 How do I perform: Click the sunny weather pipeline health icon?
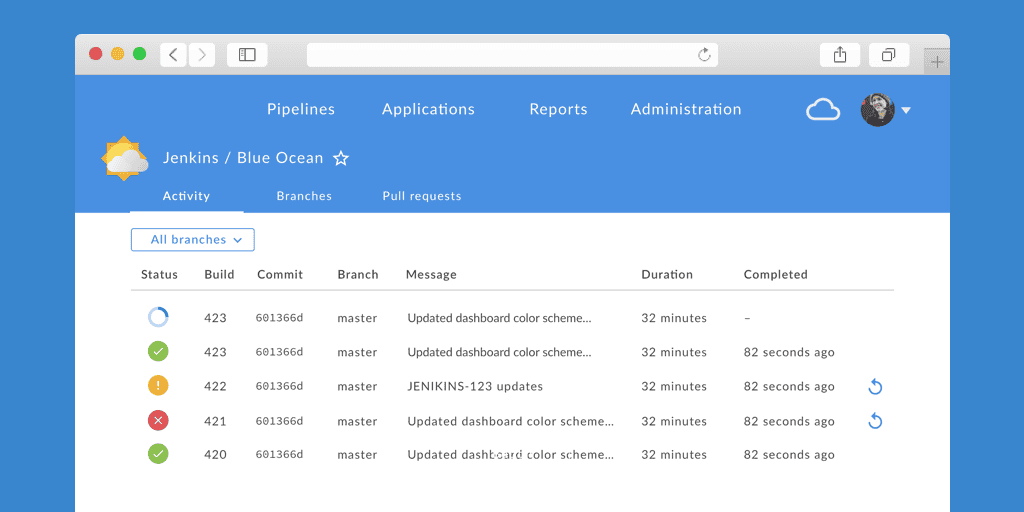coord(125,158)
